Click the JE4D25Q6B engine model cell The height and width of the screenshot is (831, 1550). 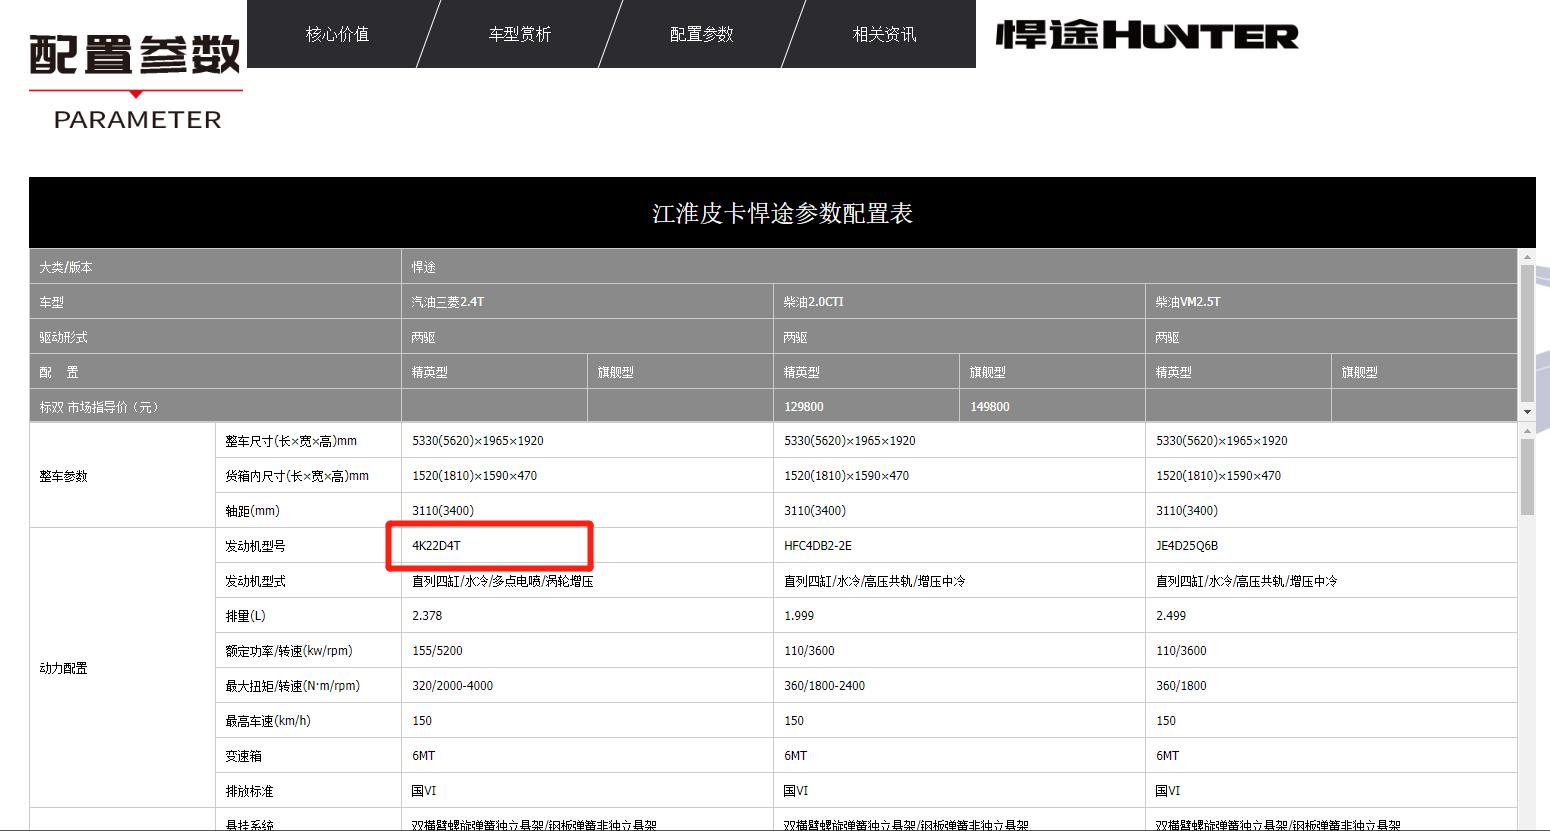1185,545
